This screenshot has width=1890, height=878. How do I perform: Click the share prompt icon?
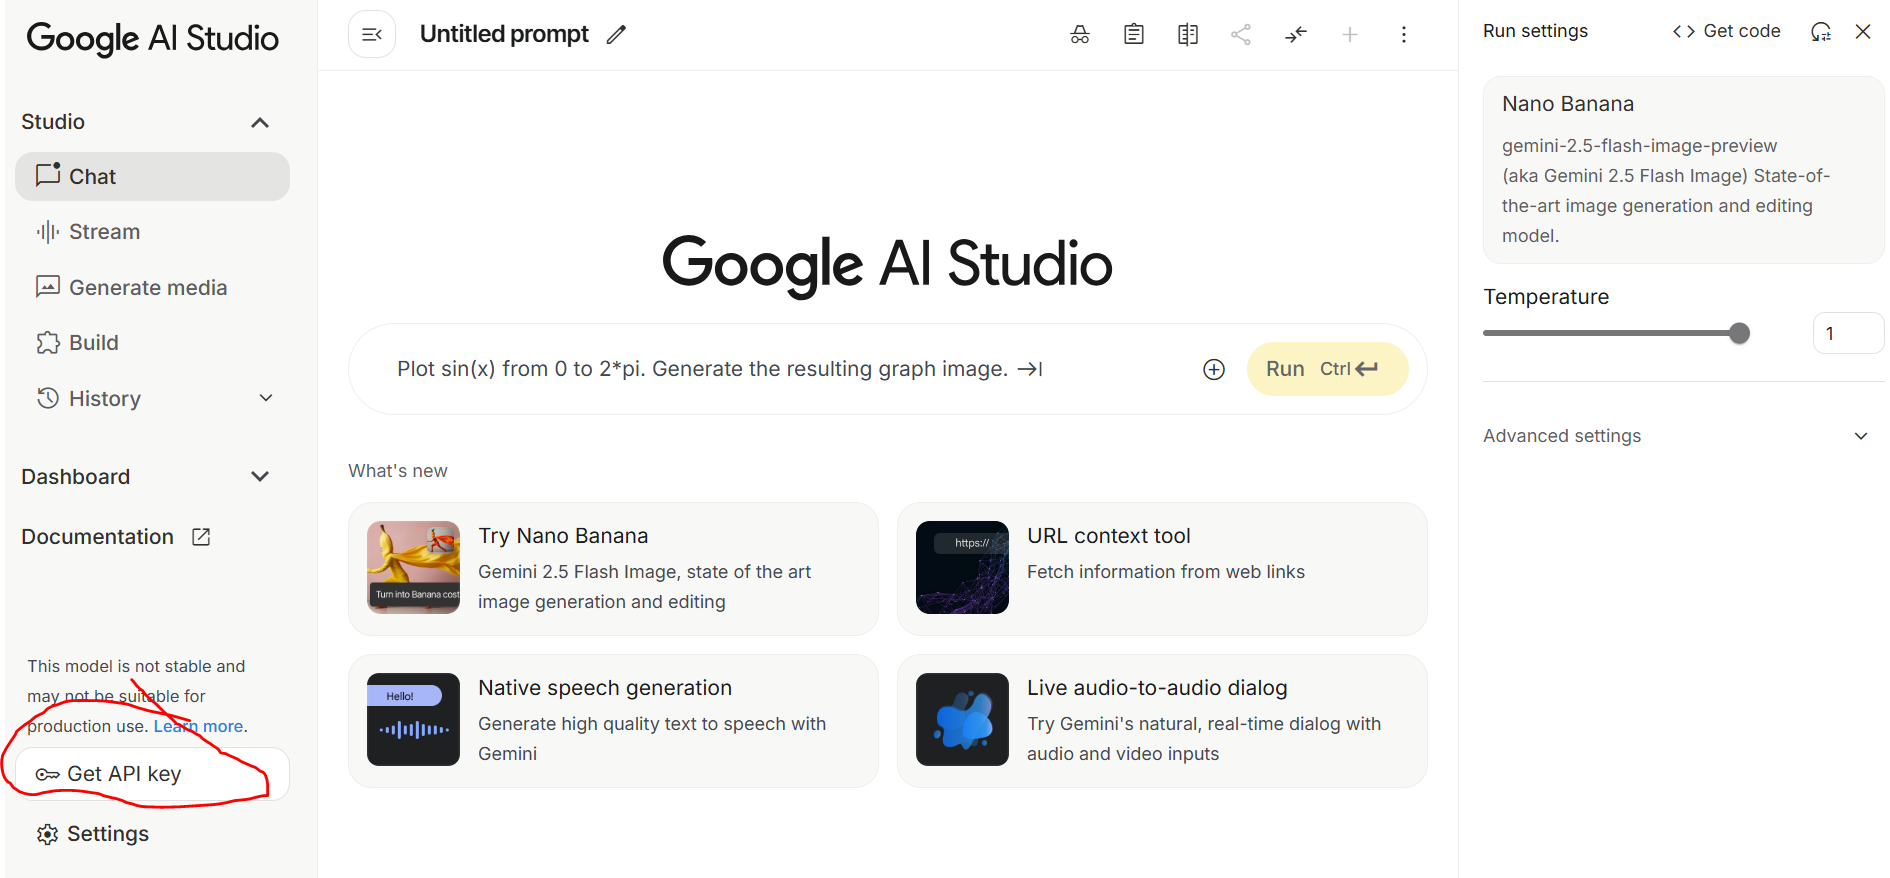[x=1241, y=35]
